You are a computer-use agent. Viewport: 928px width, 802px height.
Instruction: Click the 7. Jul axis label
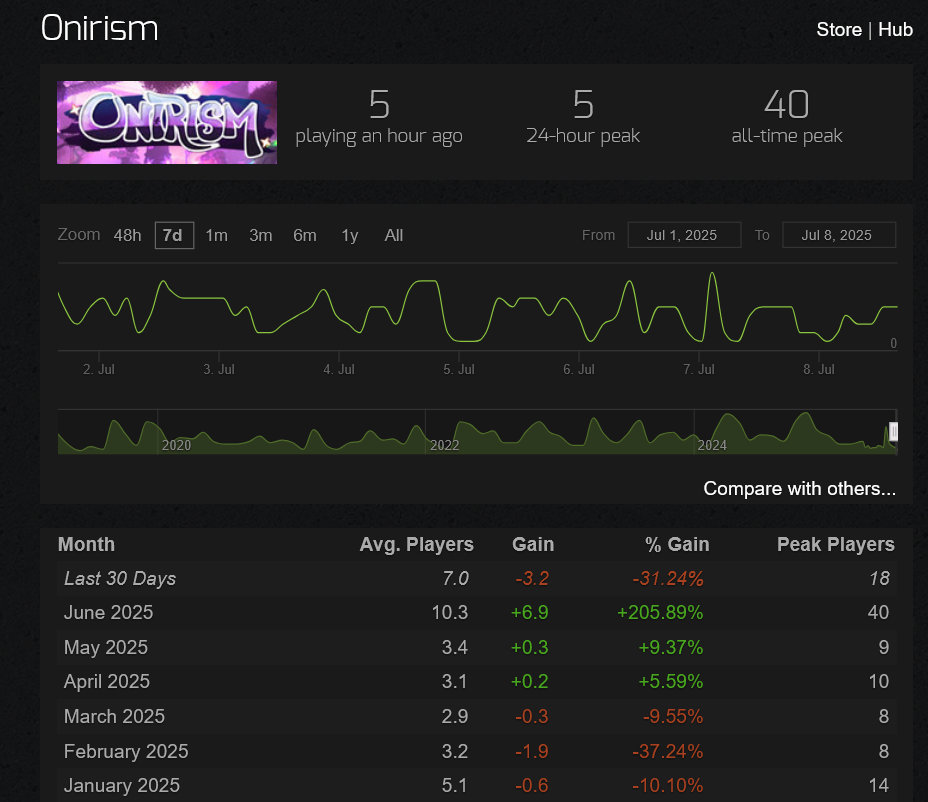tap(698, 369)
